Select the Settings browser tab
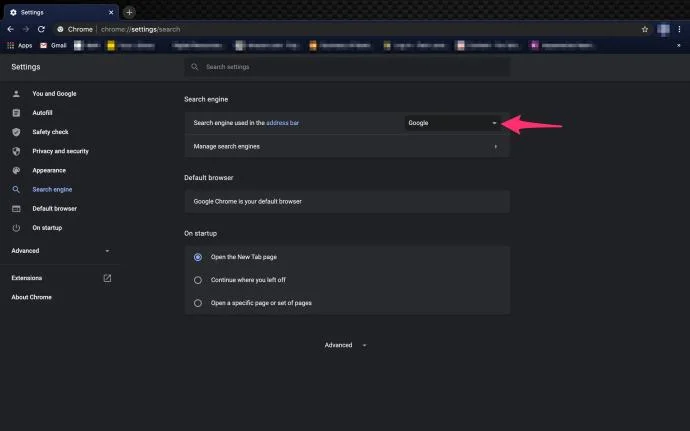The width and height of the screenshot is (690, 431). coord(61,12)
